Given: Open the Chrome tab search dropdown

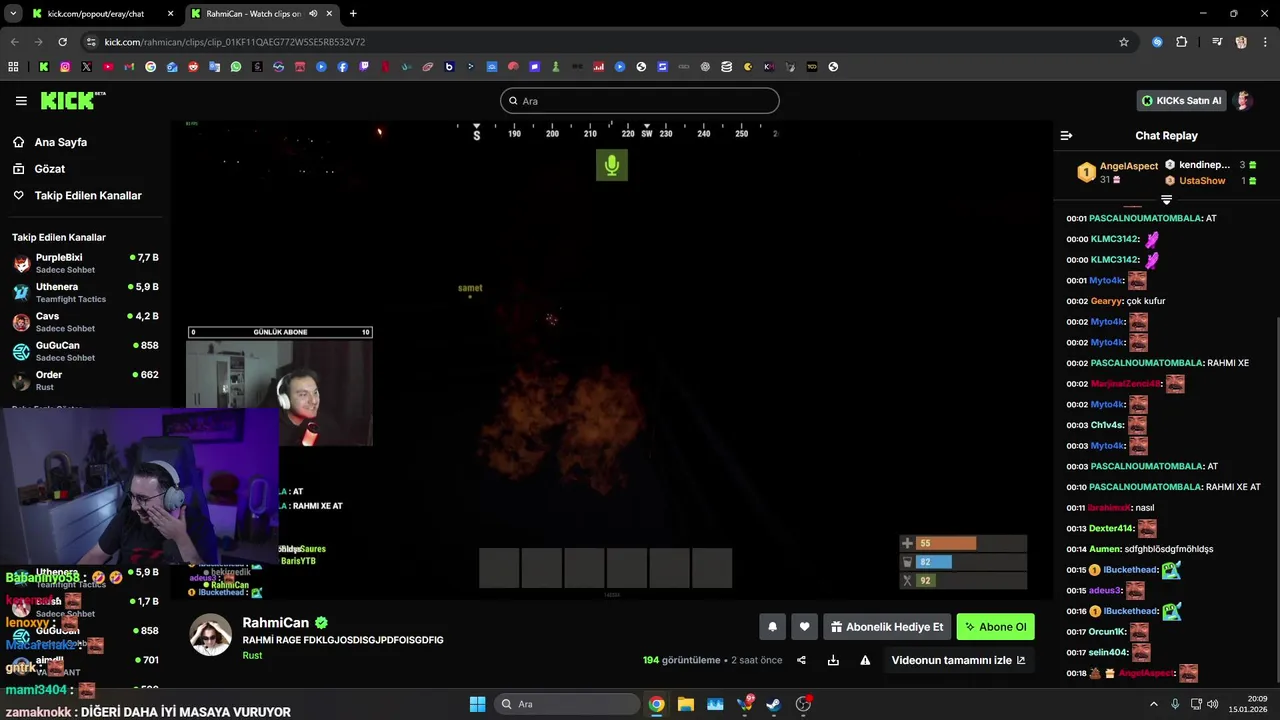Looking at the screenshot, I should [x=13, y=14].
